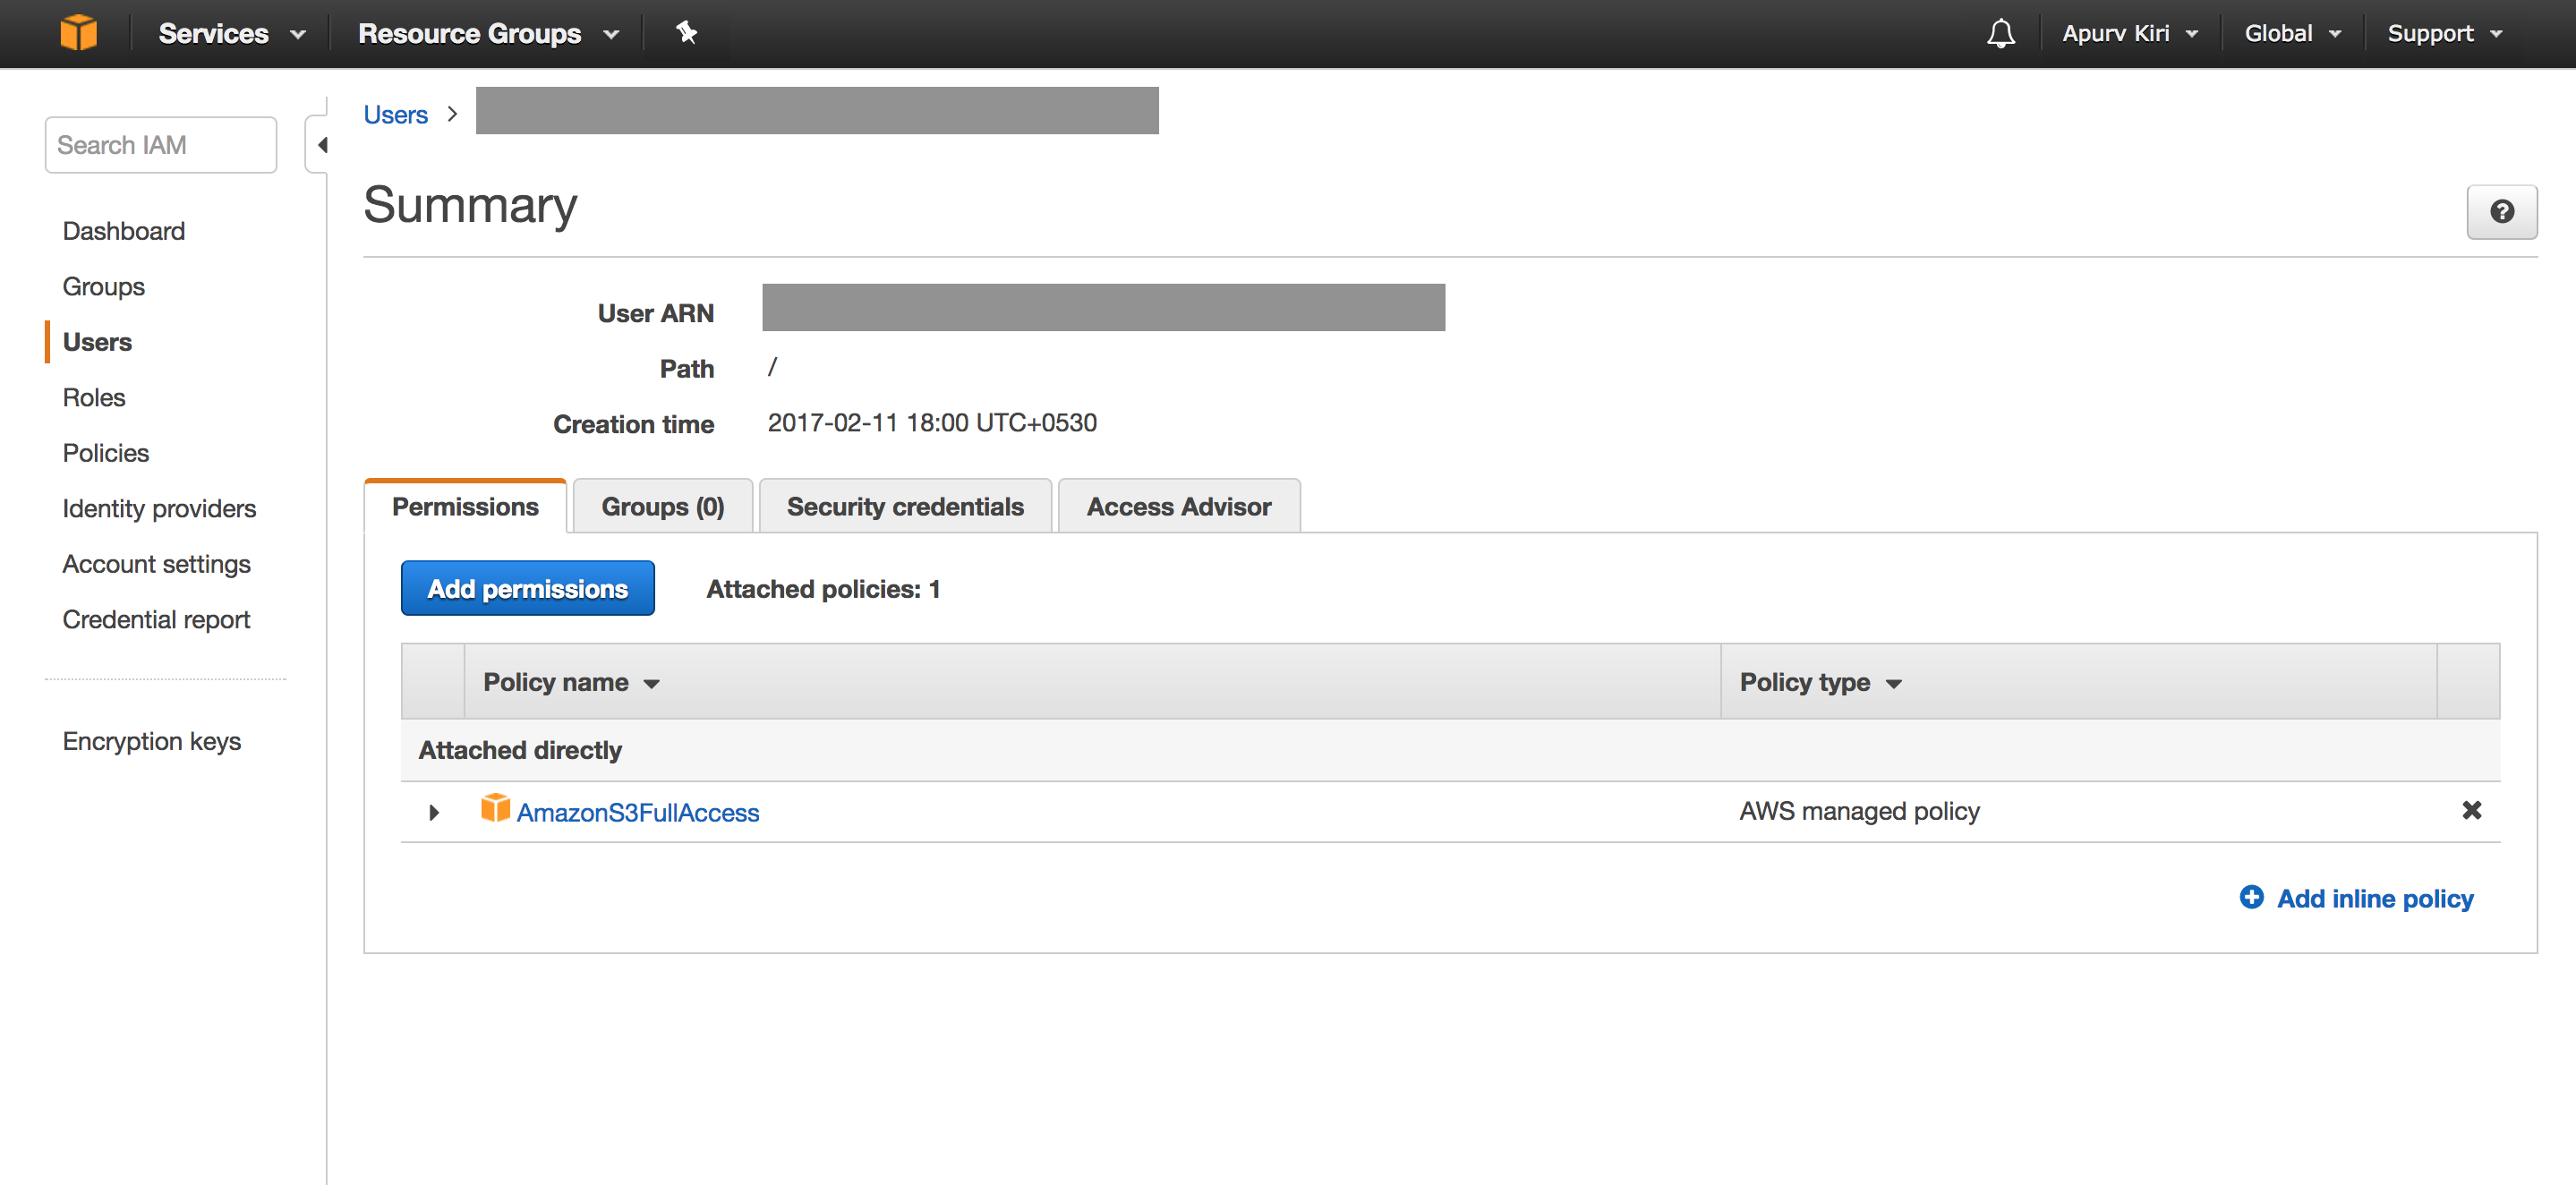Open the Services dropdown menu

231,33
